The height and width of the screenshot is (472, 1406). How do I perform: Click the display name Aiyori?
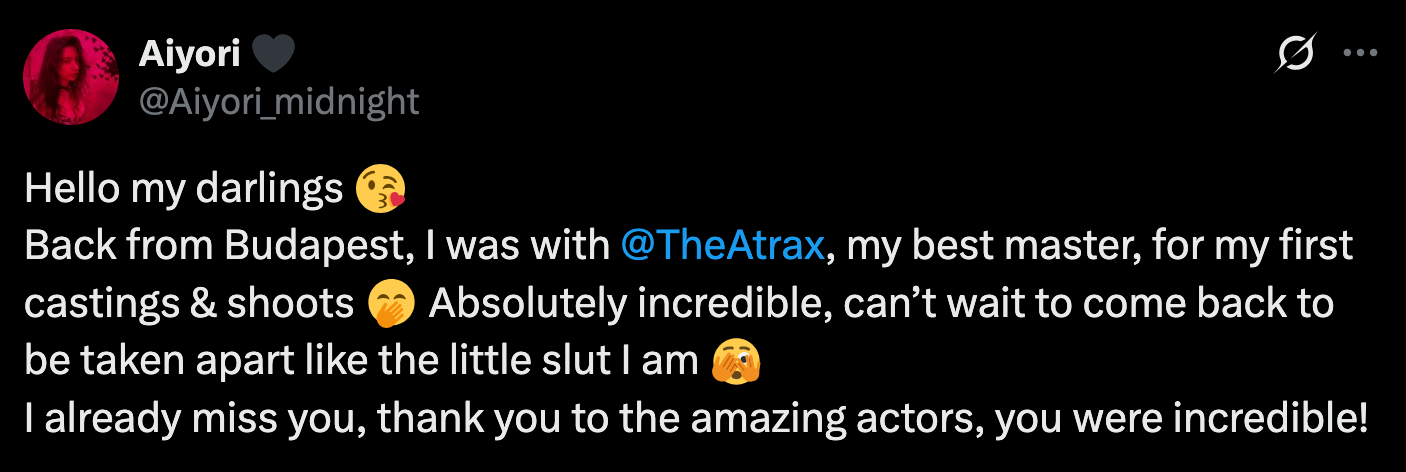[189, 55]
